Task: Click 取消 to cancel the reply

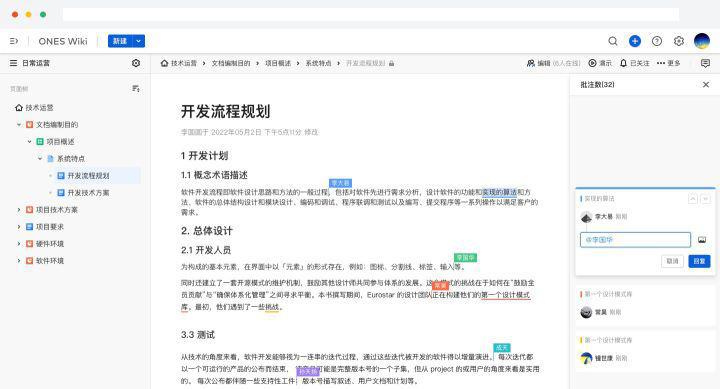Action: [672, 261]
